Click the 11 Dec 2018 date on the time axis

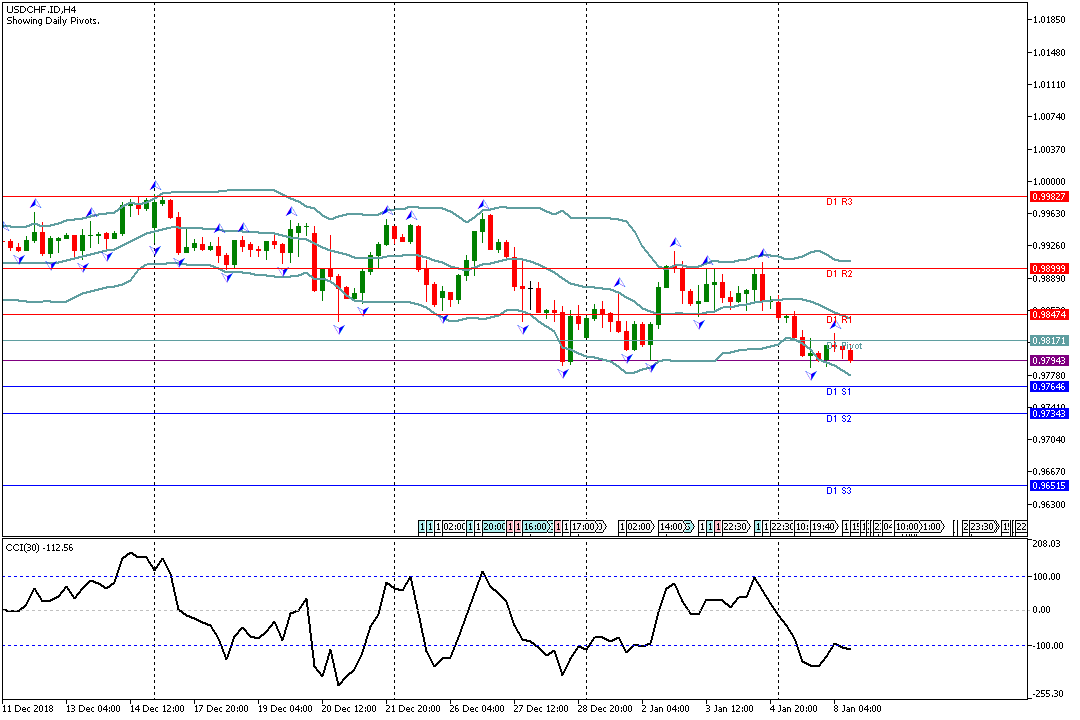point(28,708)
